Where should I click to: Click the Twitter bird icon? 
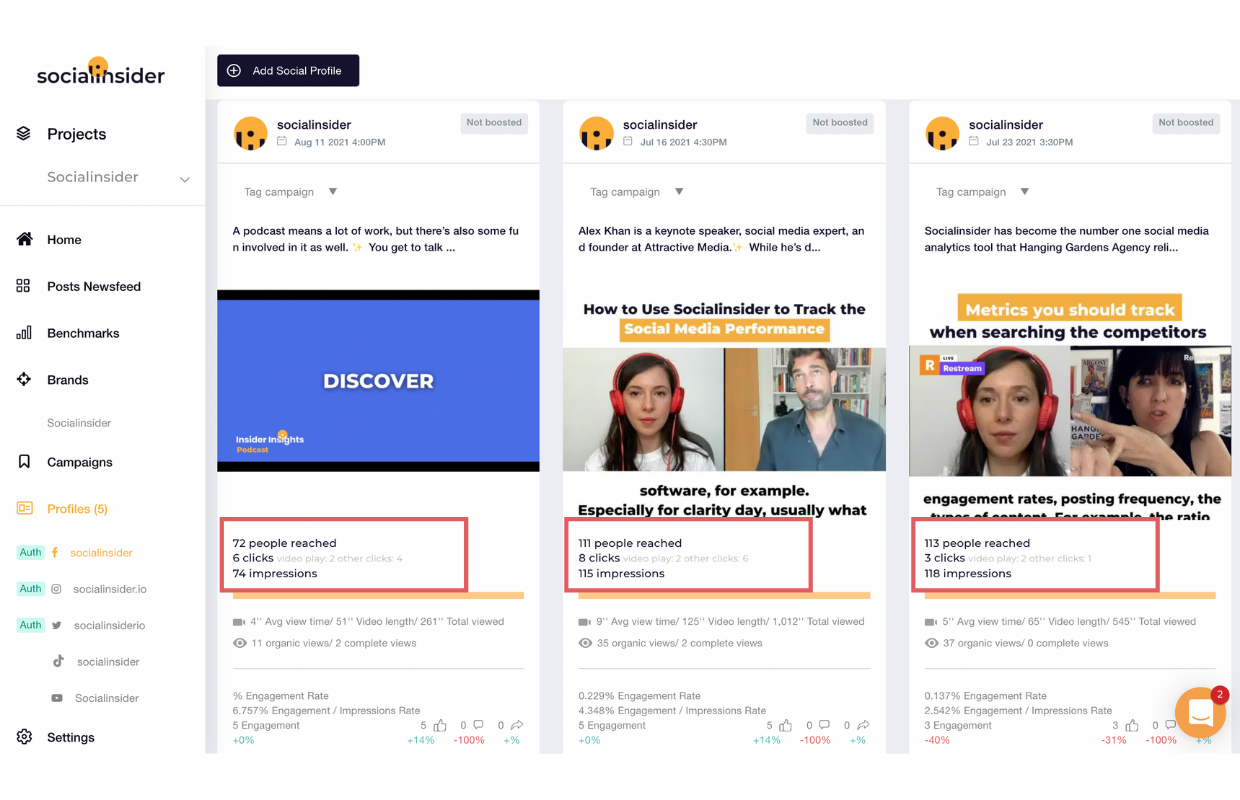click(57, 625)
